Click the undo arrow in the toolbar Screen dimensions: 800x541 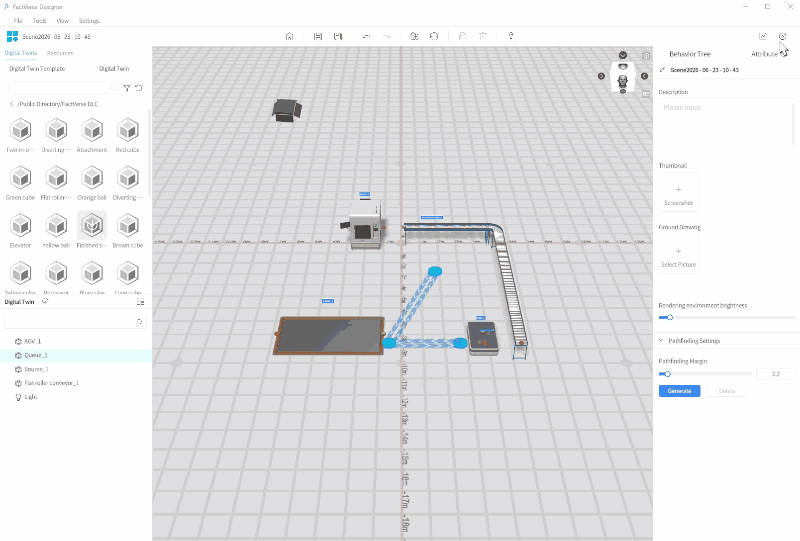366,36
